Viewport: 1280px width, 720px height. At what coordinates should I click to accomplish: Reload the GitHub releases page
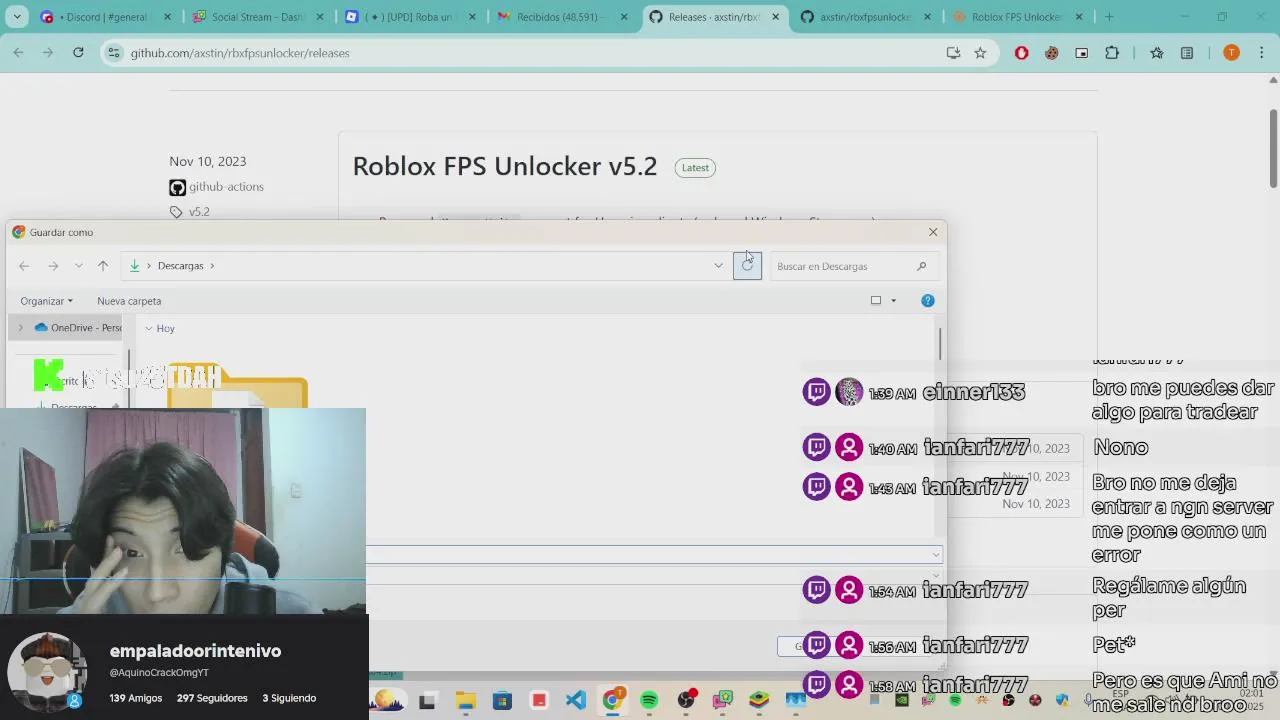point(78,53)
